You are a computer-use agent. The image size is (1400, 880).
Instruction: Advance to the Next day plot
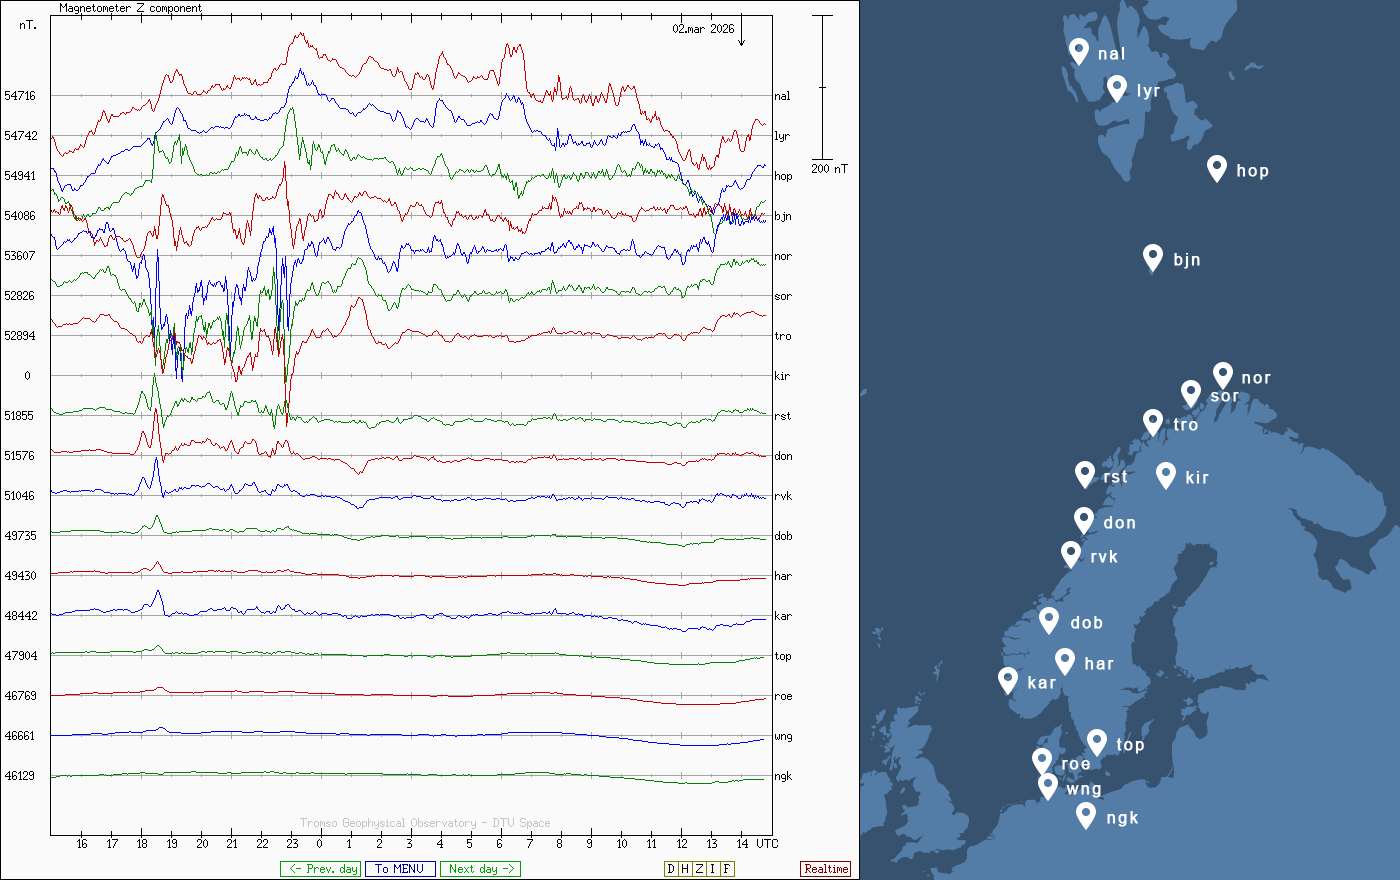[480, 869]
